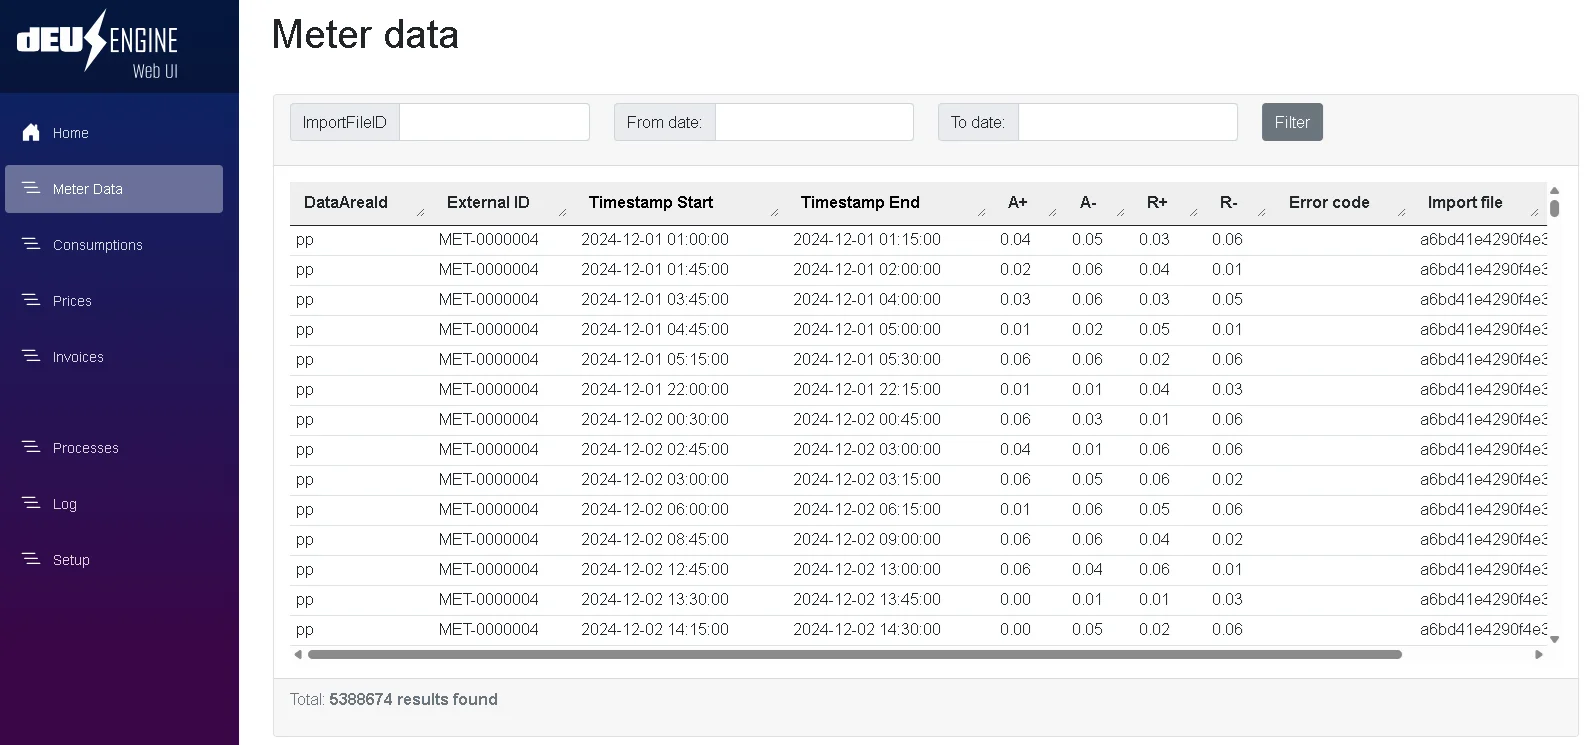Click R+ column resize handle
This screenshot has height=745, width=1594.
[1193, 212]
